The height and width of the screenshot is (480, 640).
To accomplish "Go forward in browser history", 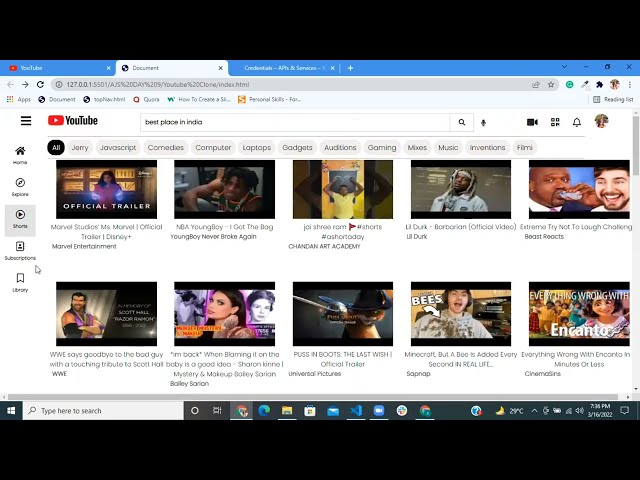I will click(x=25, y=84).
